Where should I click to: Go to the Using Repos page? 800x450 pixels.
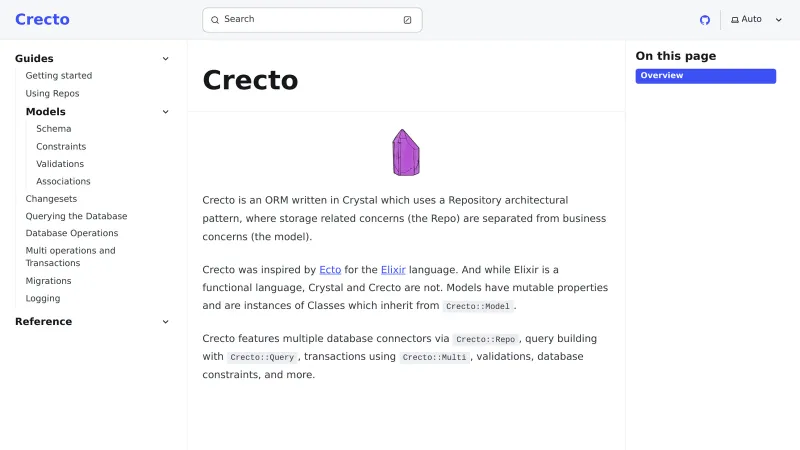click(x=52, y=94)
